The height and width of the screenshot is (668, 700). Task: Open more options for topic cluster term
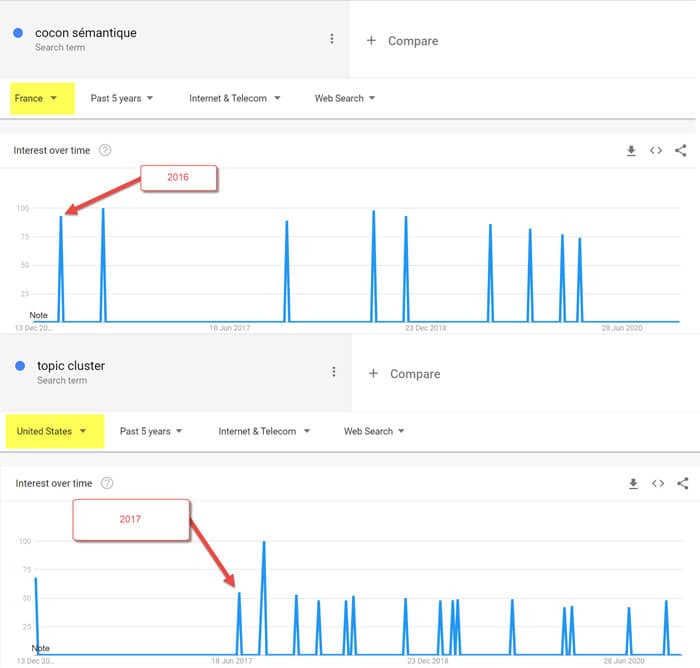(x=334, y=372)
